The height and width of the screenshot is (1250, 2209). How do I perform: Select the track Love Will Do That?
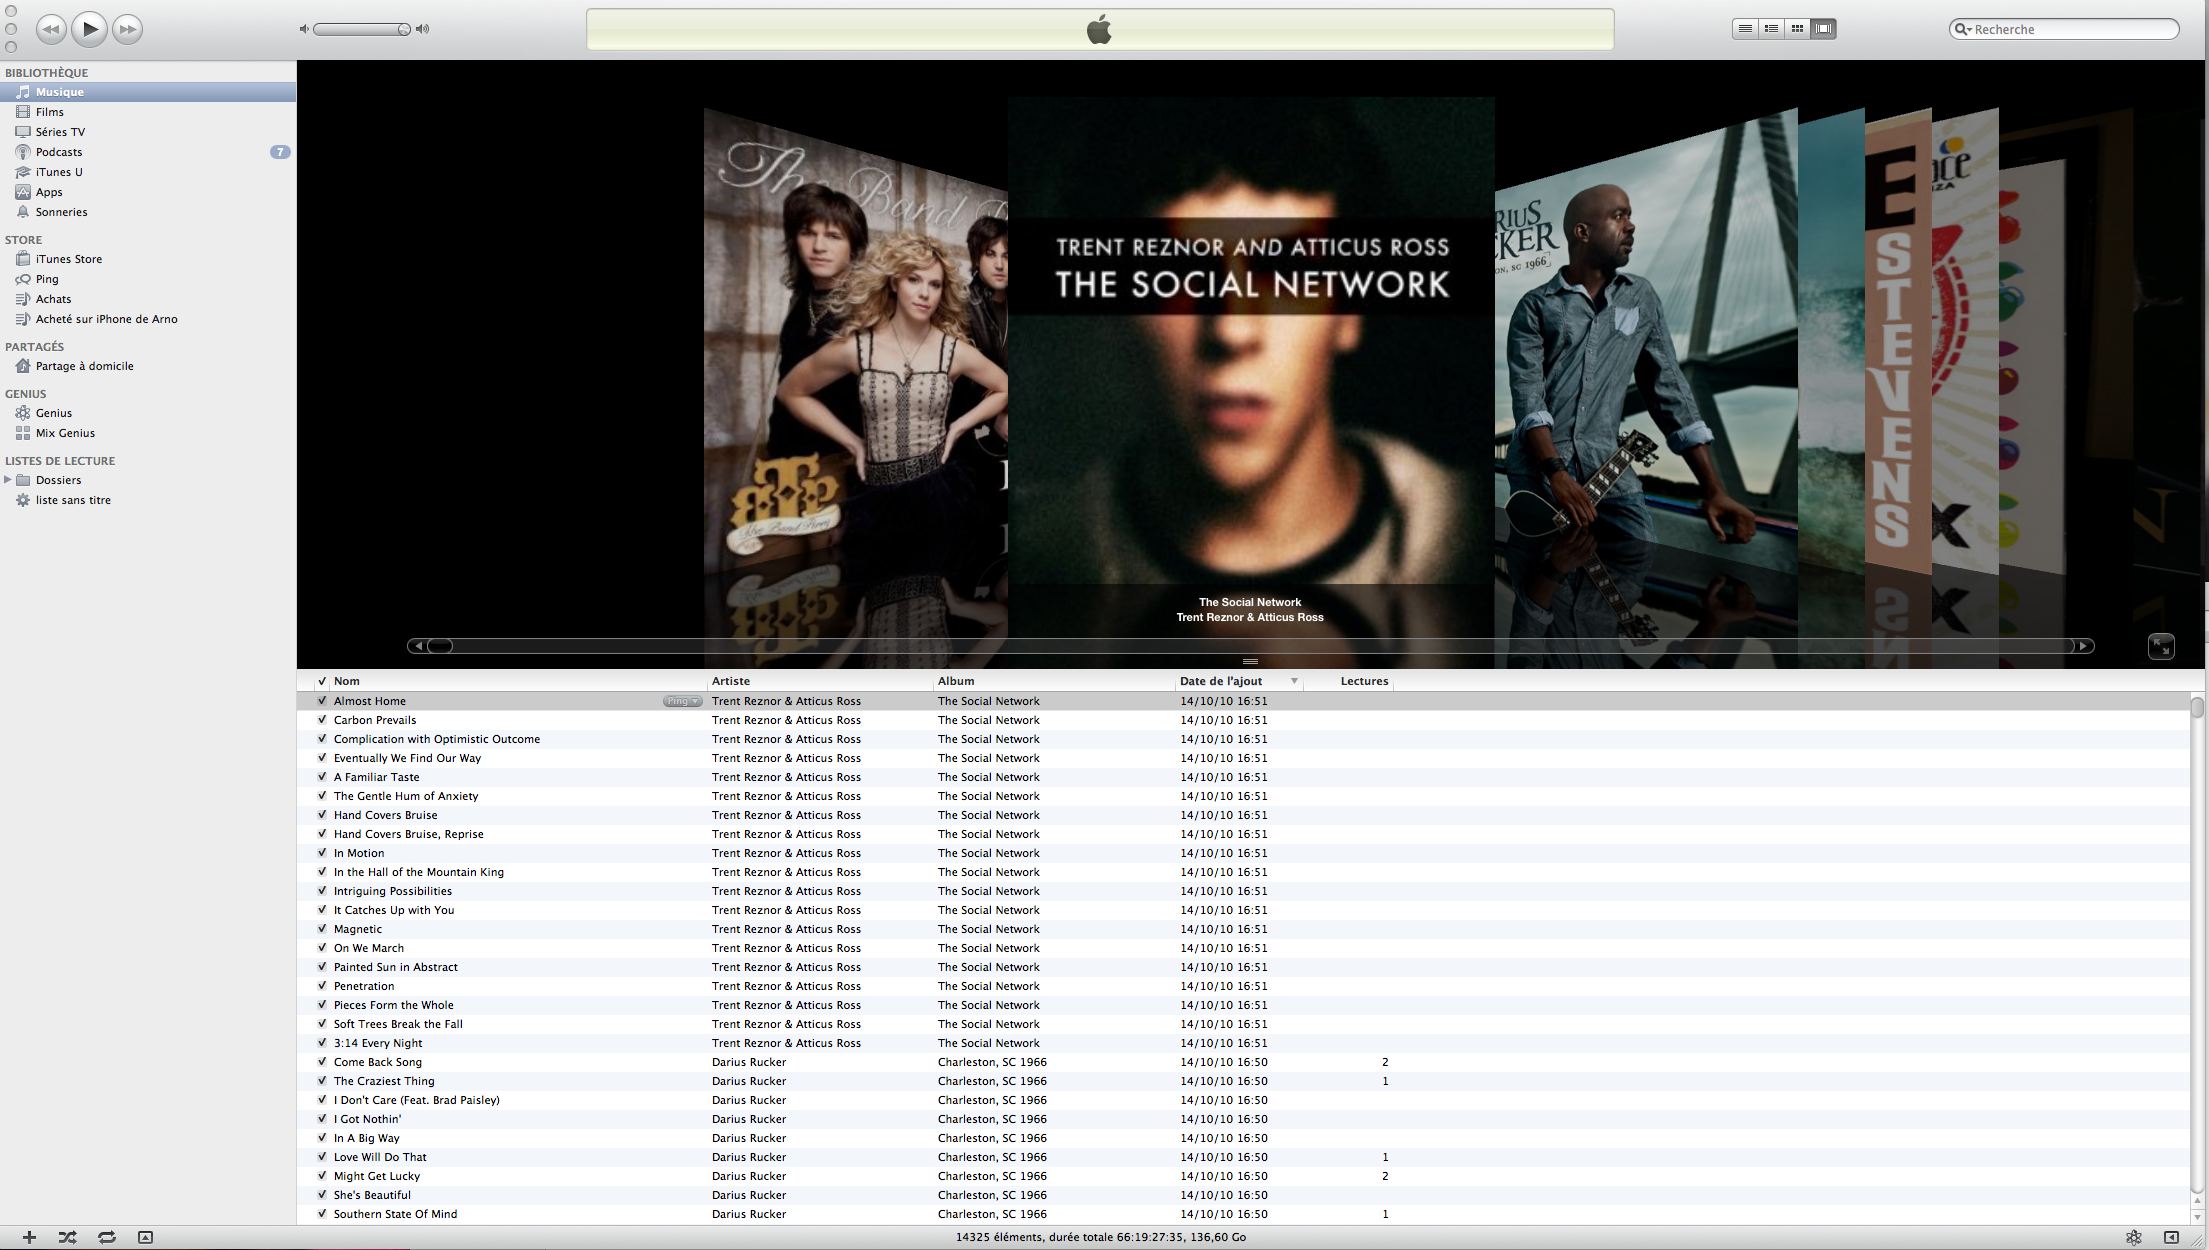pos(1243,1157)
